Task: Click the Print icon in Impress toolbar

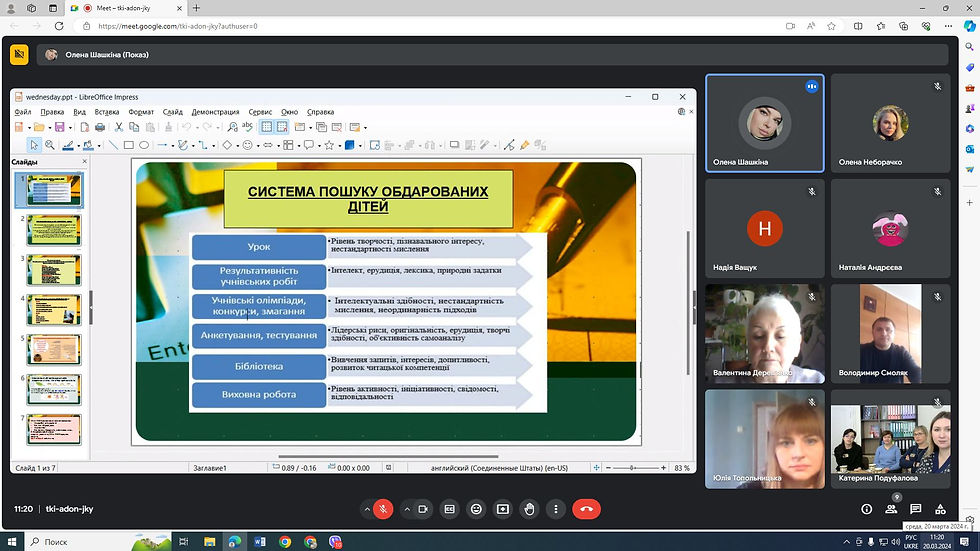Action: click(x=100, y=127)
